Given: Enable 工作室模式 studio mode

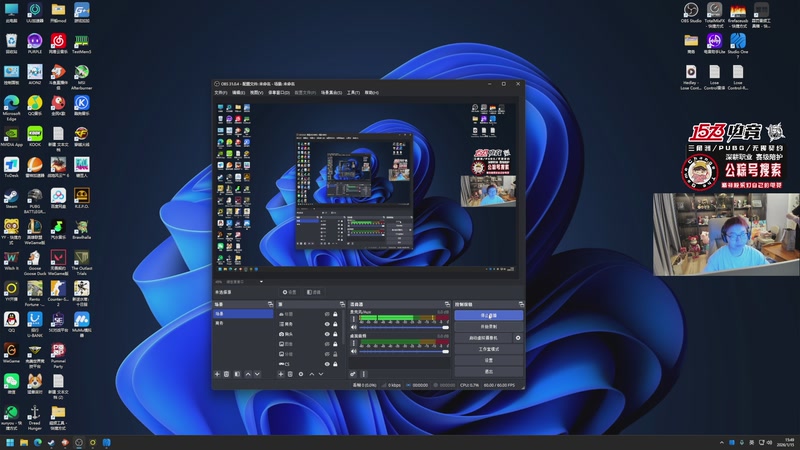Looking at the screenshot, I should 488,349.
